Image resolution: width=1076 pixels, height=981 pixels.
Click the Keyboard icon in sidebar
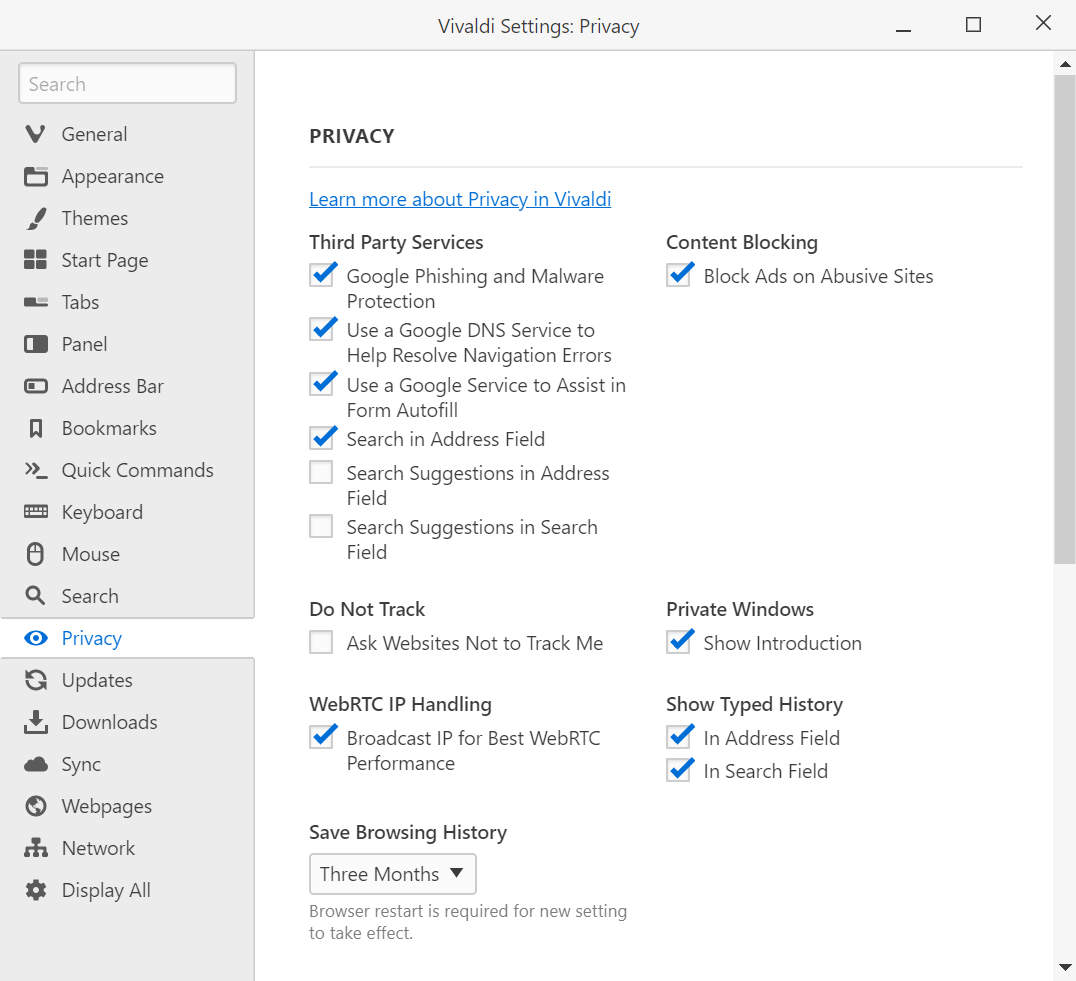(x=36, y=512)
